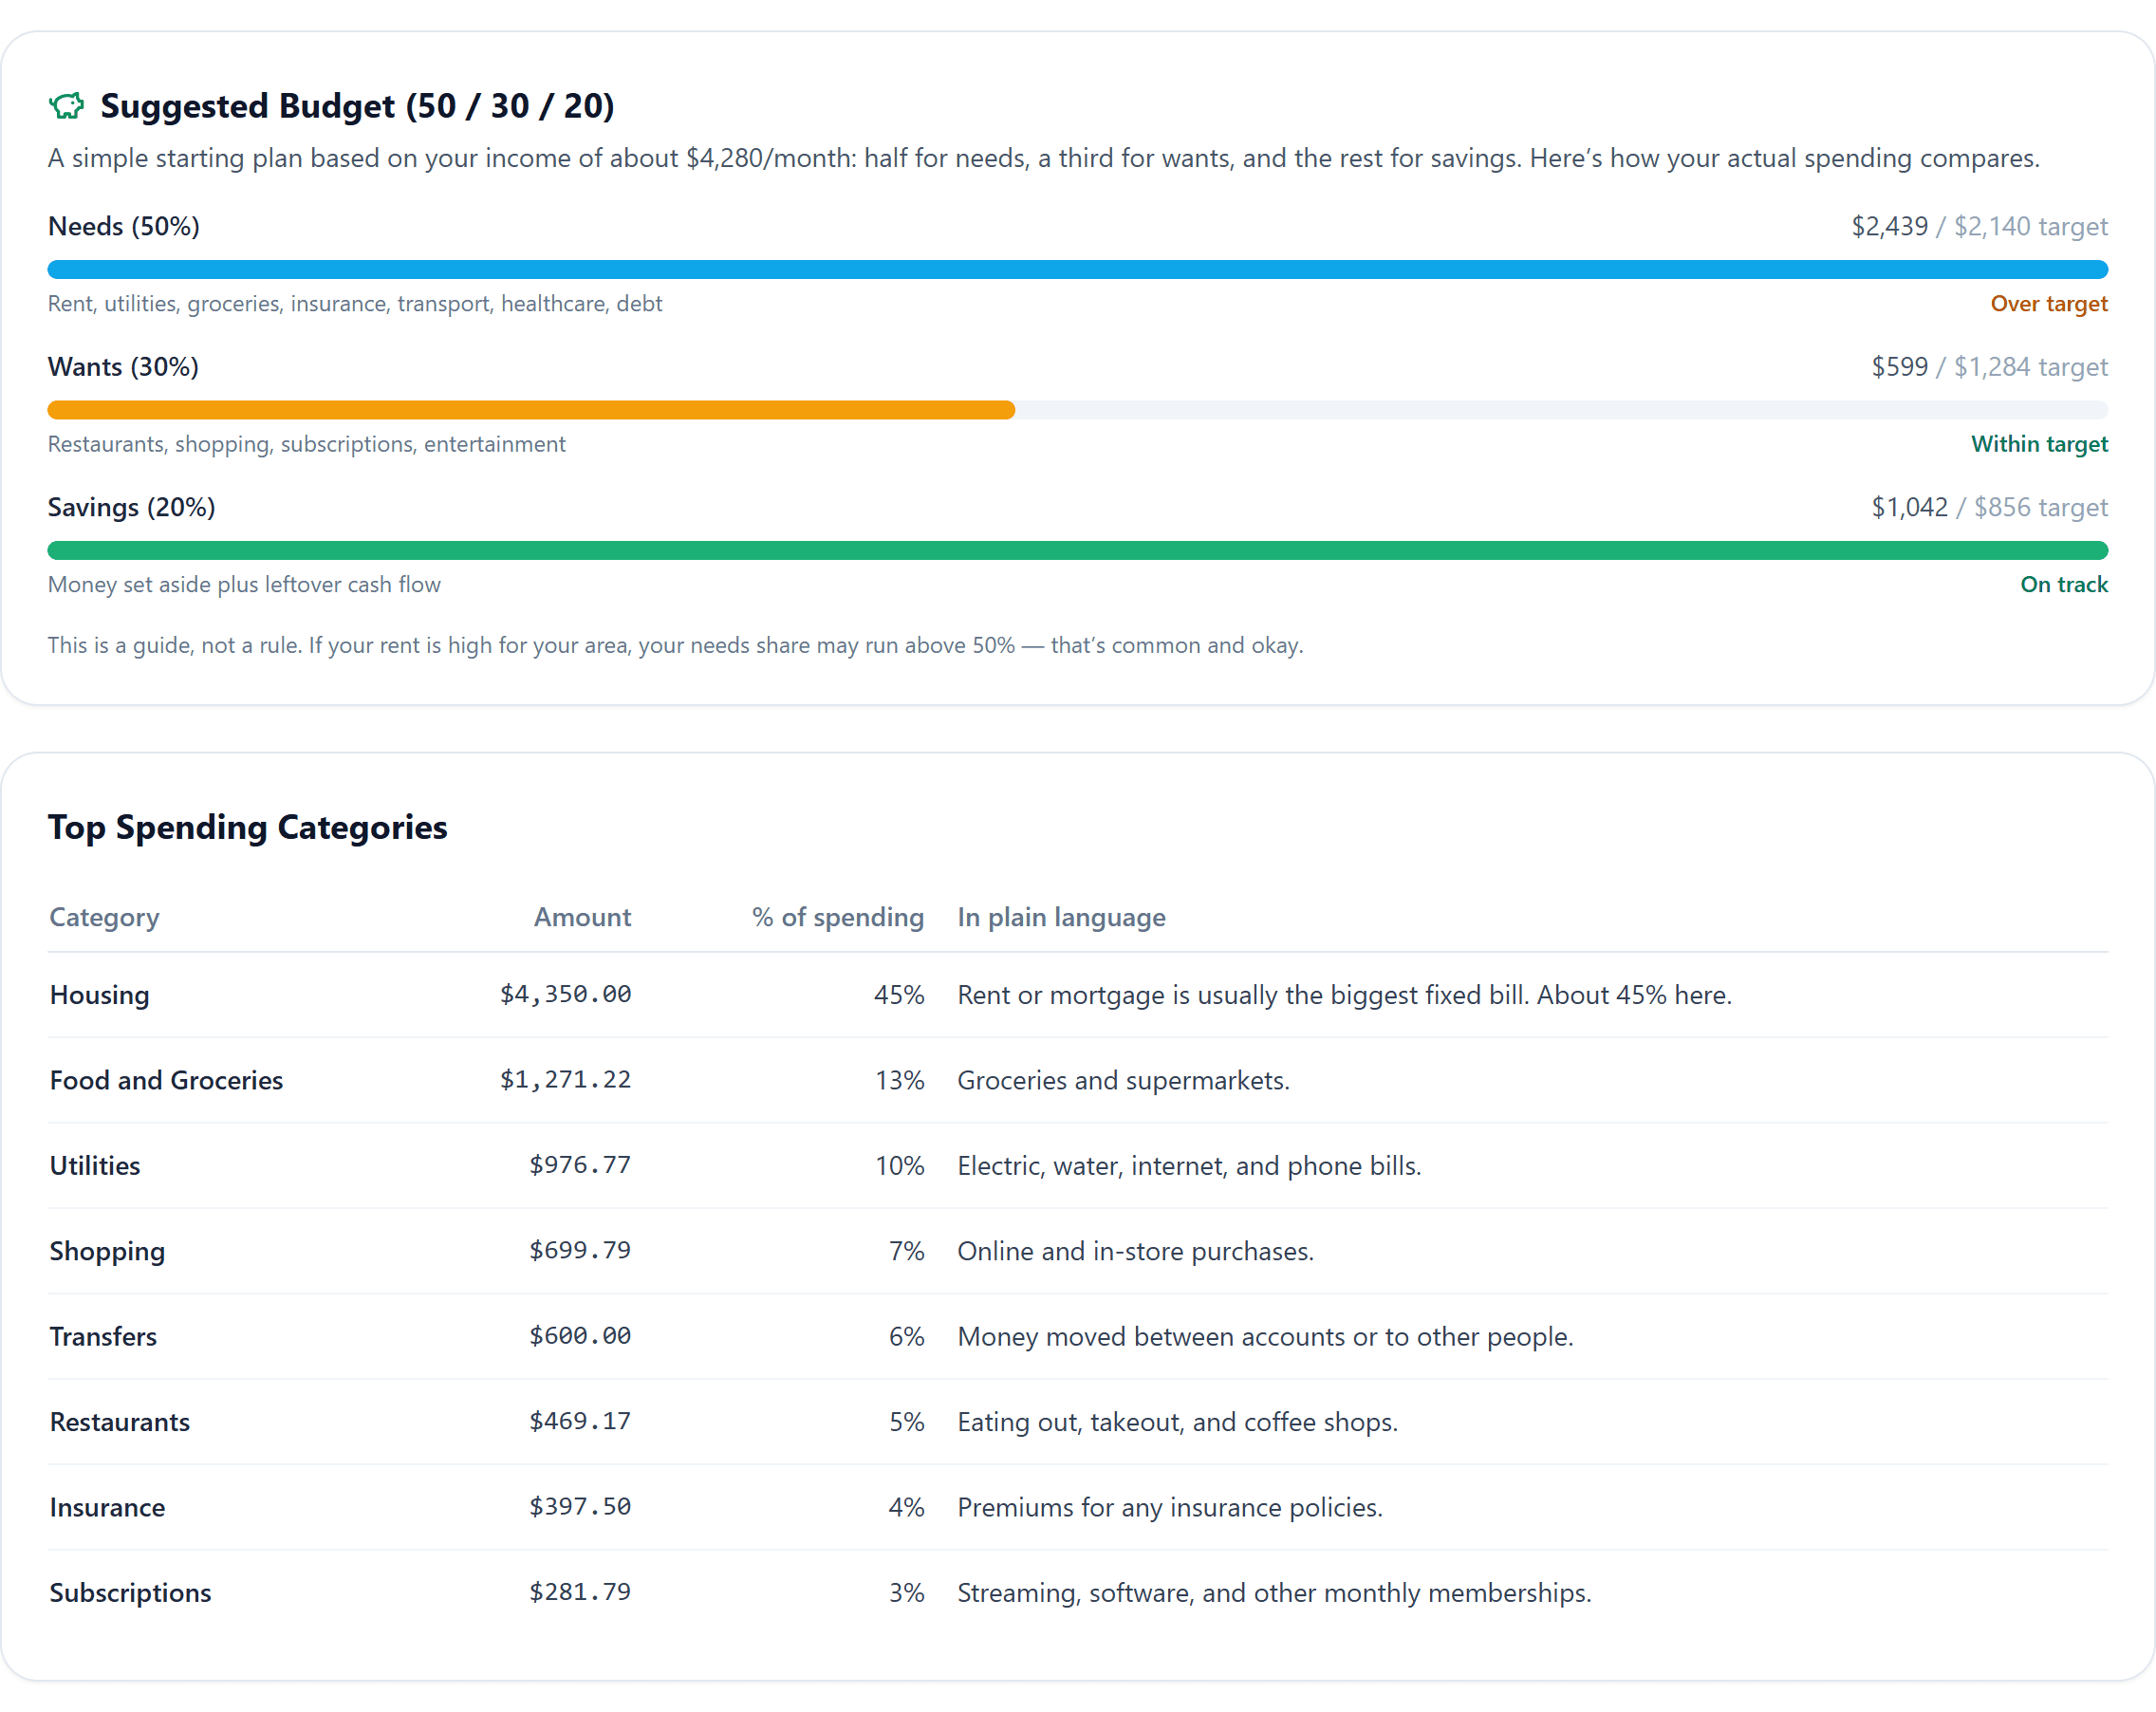Click the 'Within target' status text
This screenshot has width=2156, height=1712.
click(2039, 444)
